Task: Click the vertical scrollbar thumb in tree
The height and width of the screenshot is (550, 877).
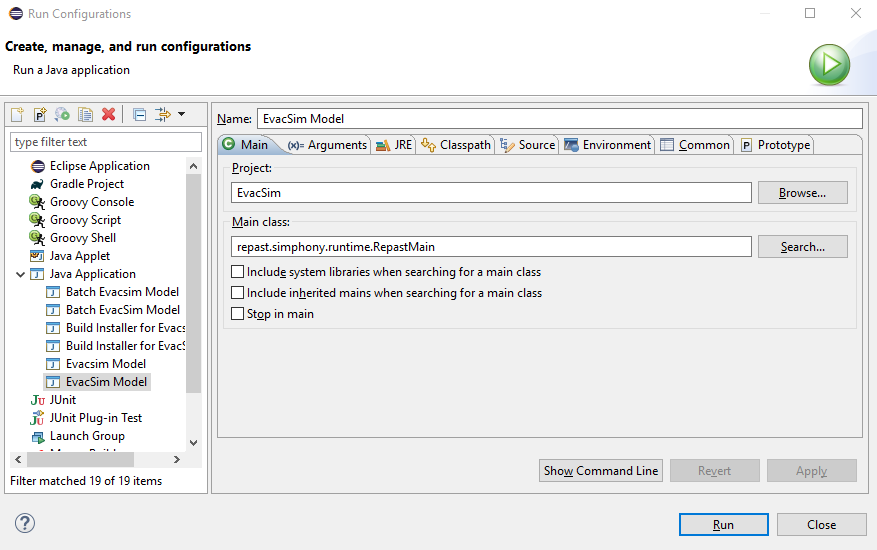Action: click(194, 283)
